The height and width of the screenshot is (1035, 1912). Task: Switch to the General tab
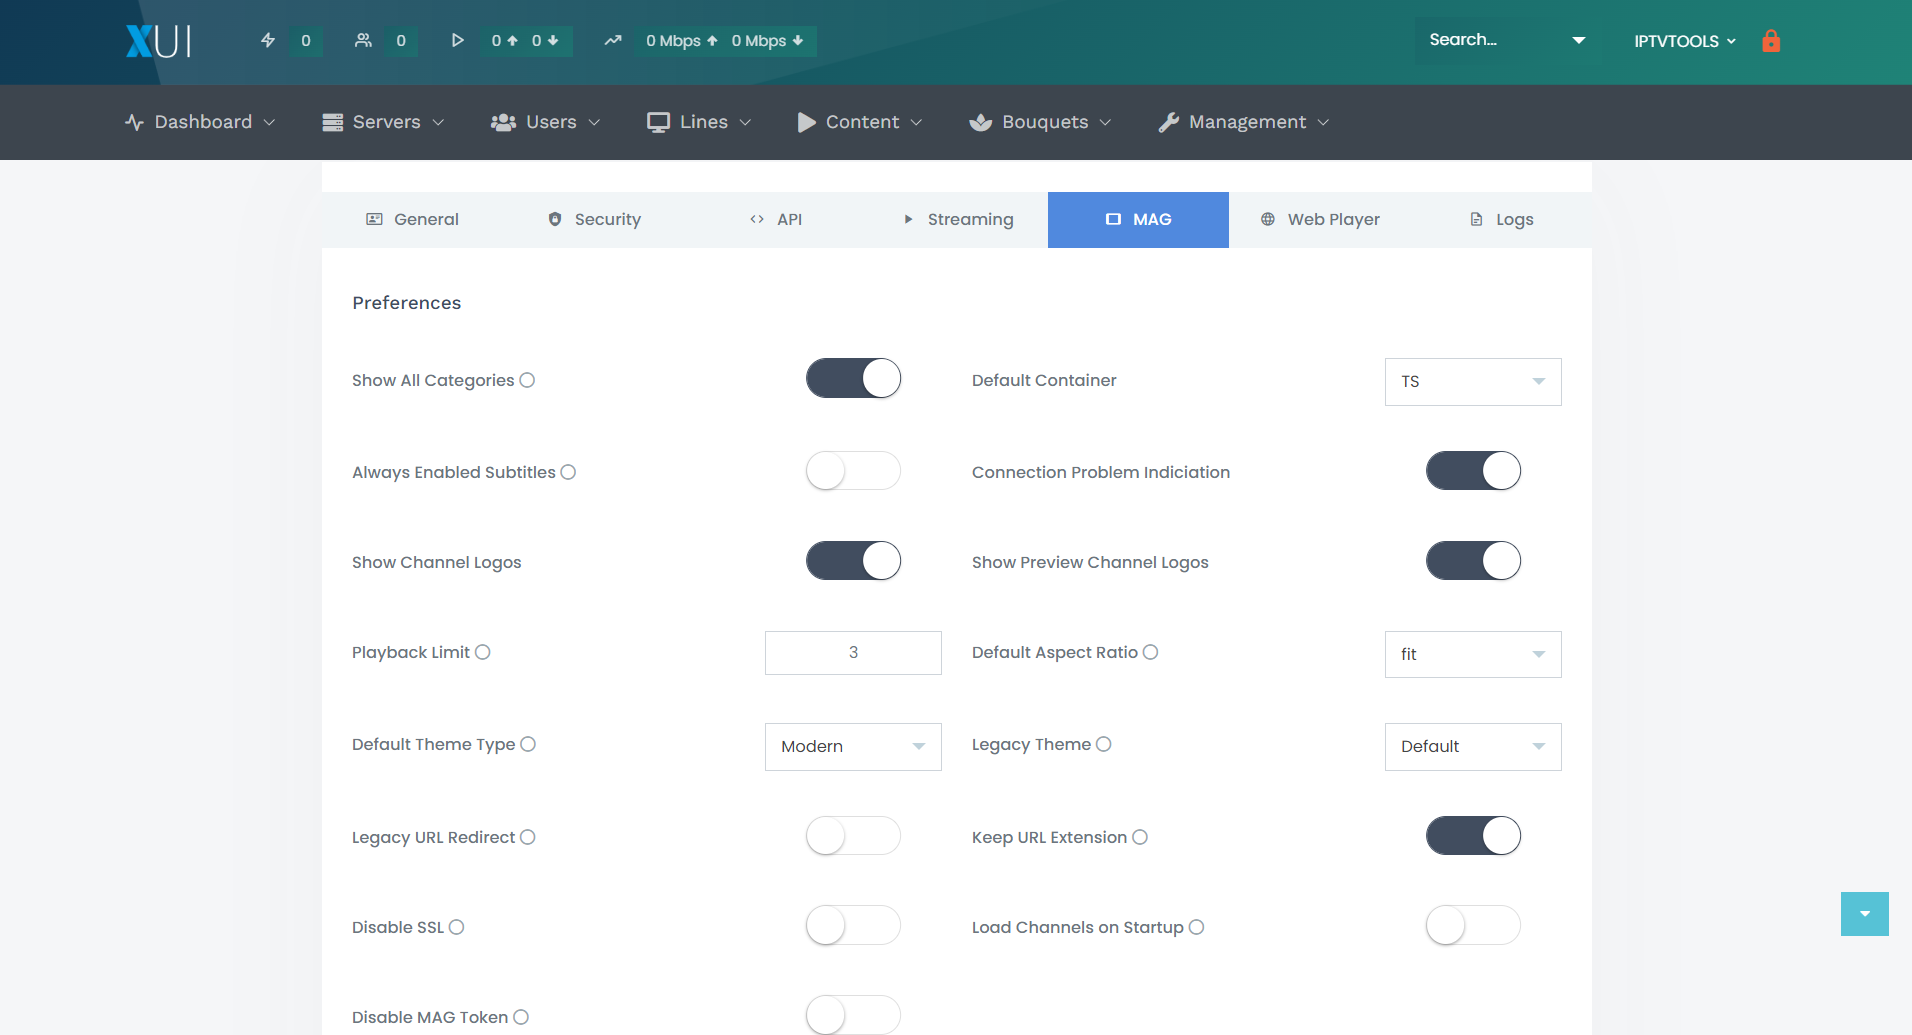click(x=412, y=220)
